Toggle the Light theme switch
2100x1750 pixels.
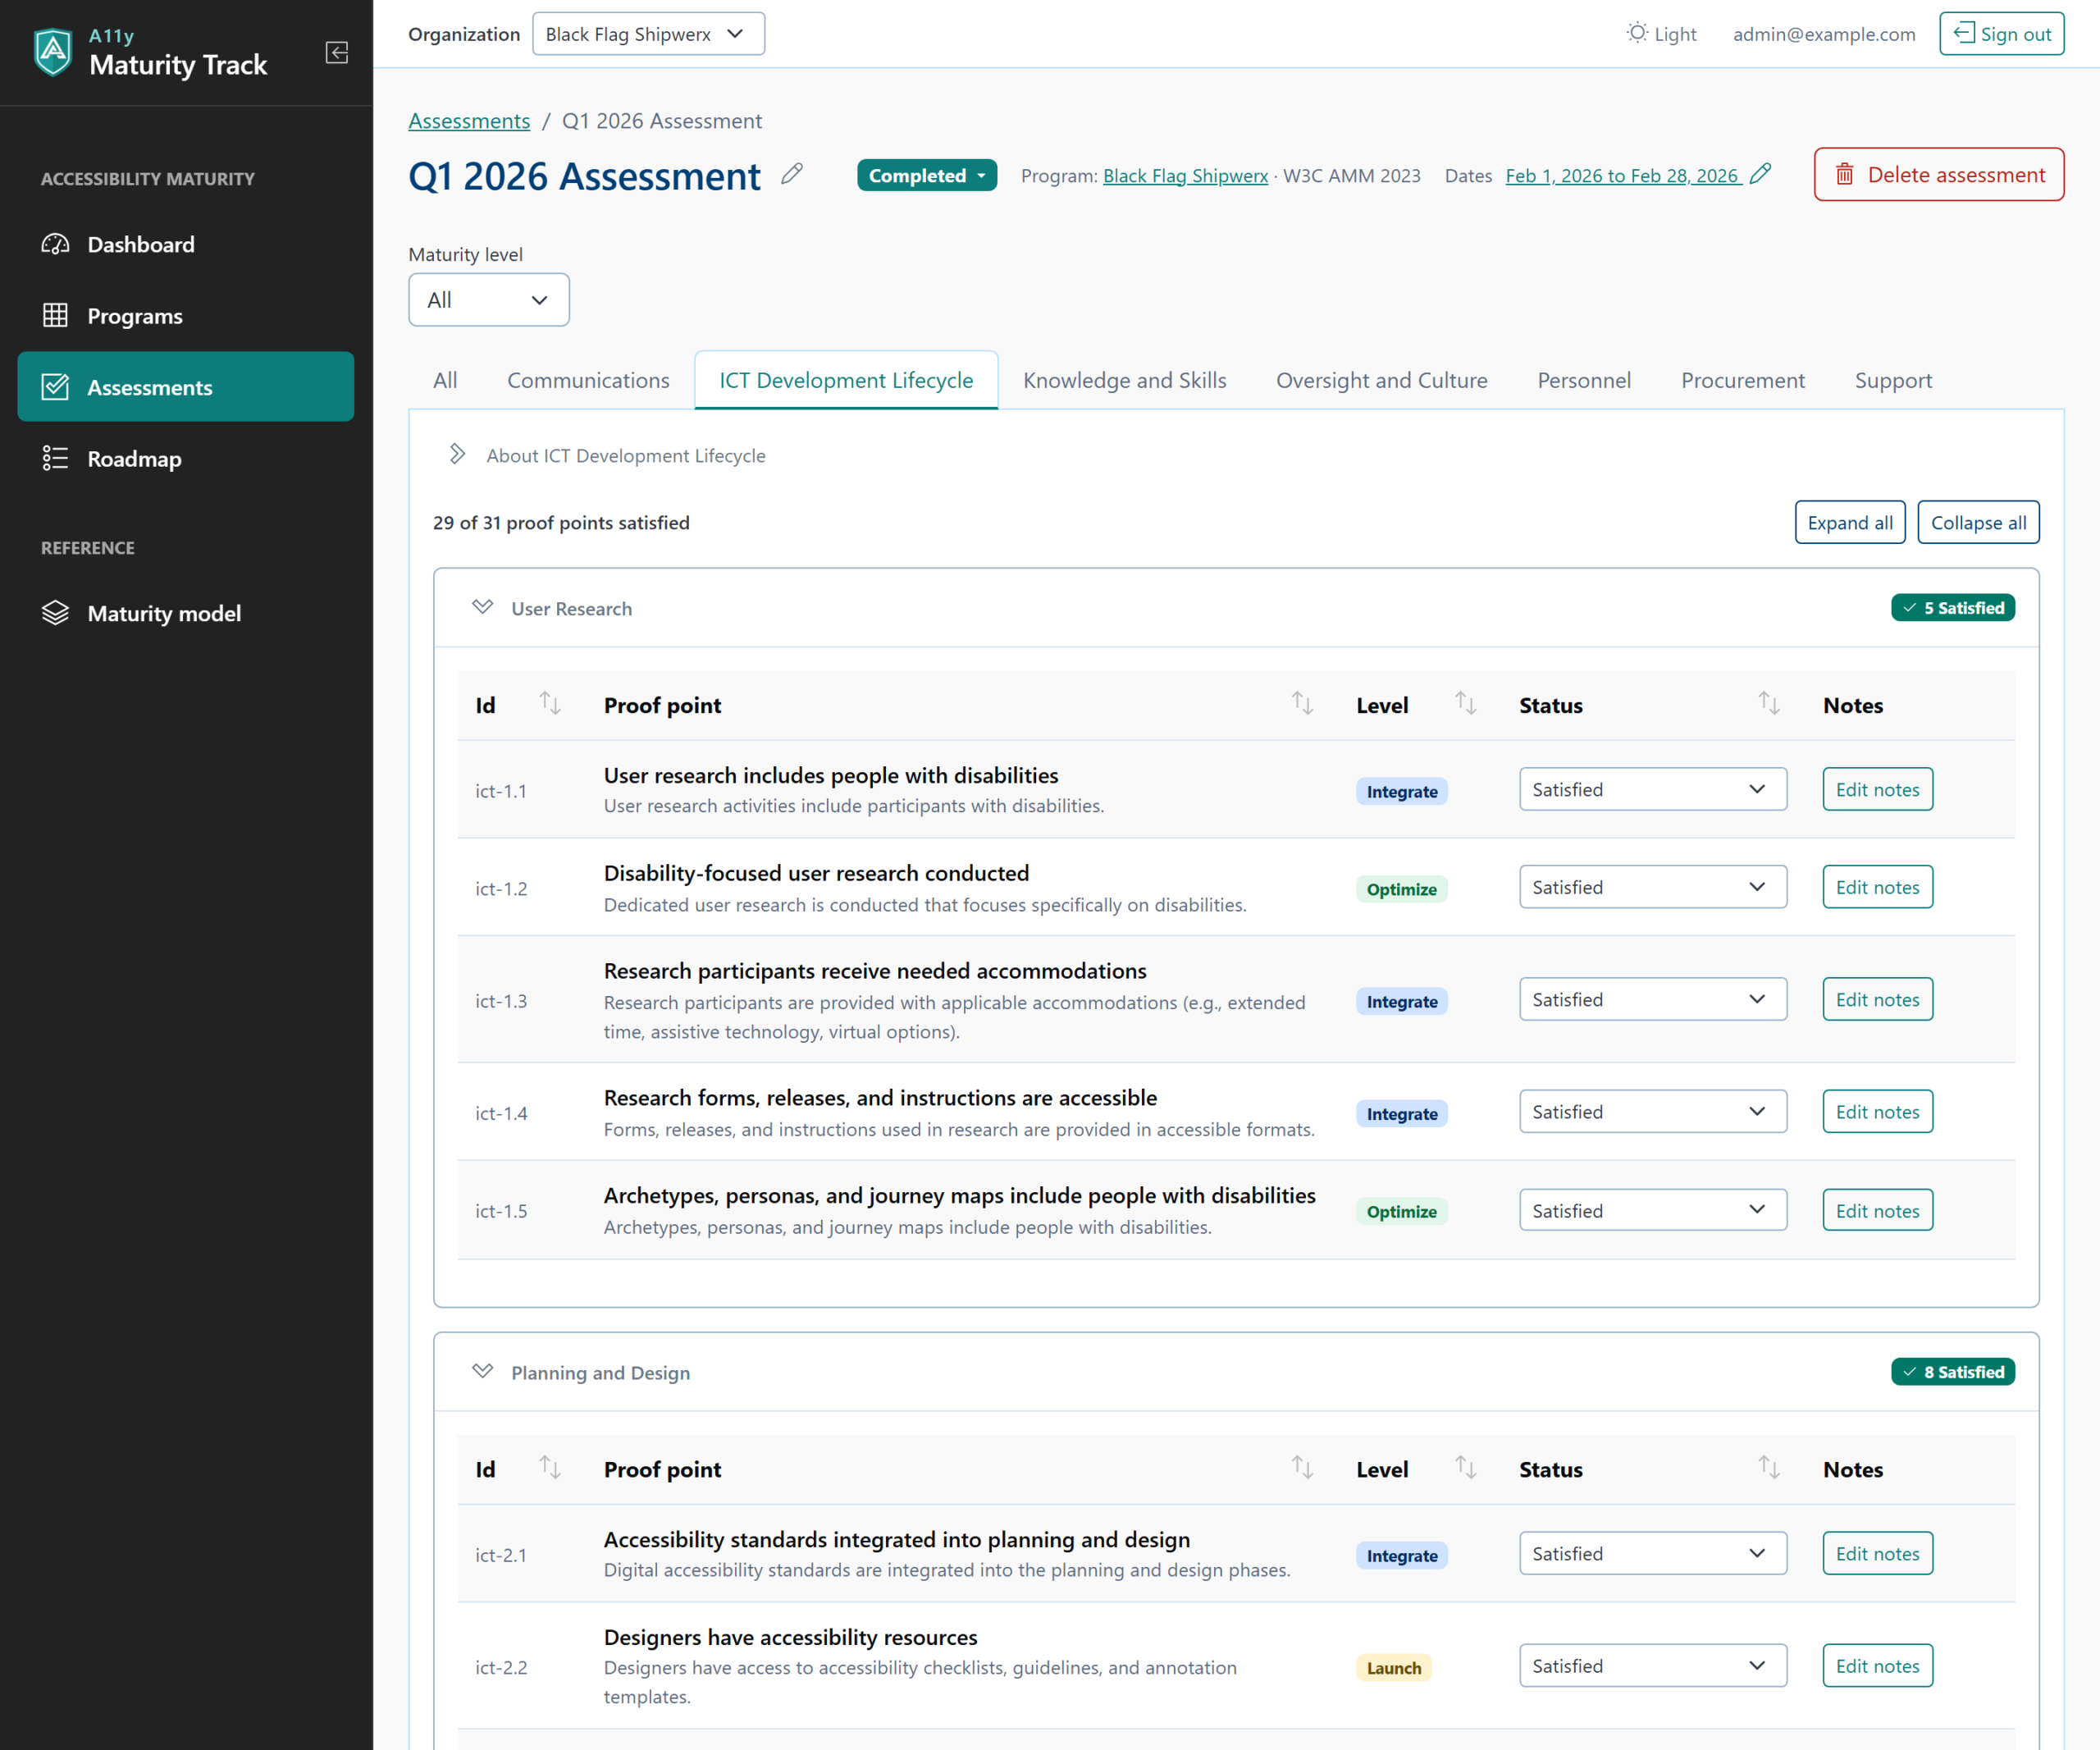pos(1661,34)
